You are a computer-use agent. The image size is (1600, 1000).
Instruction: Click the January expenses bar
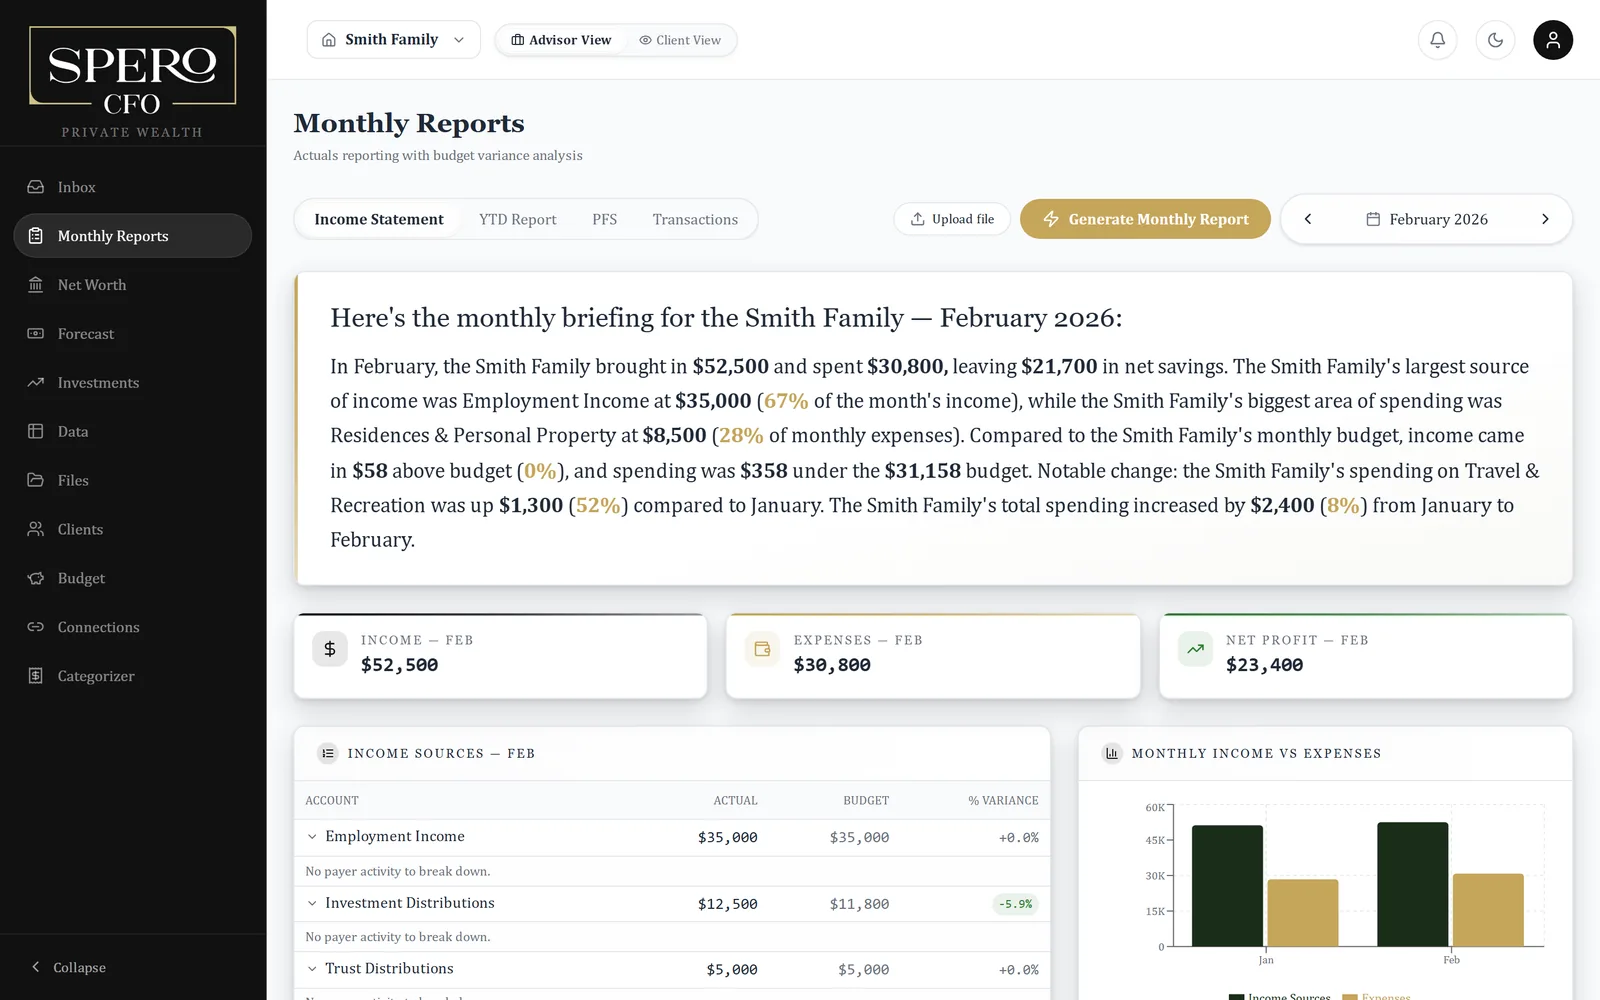point(1303,913)
